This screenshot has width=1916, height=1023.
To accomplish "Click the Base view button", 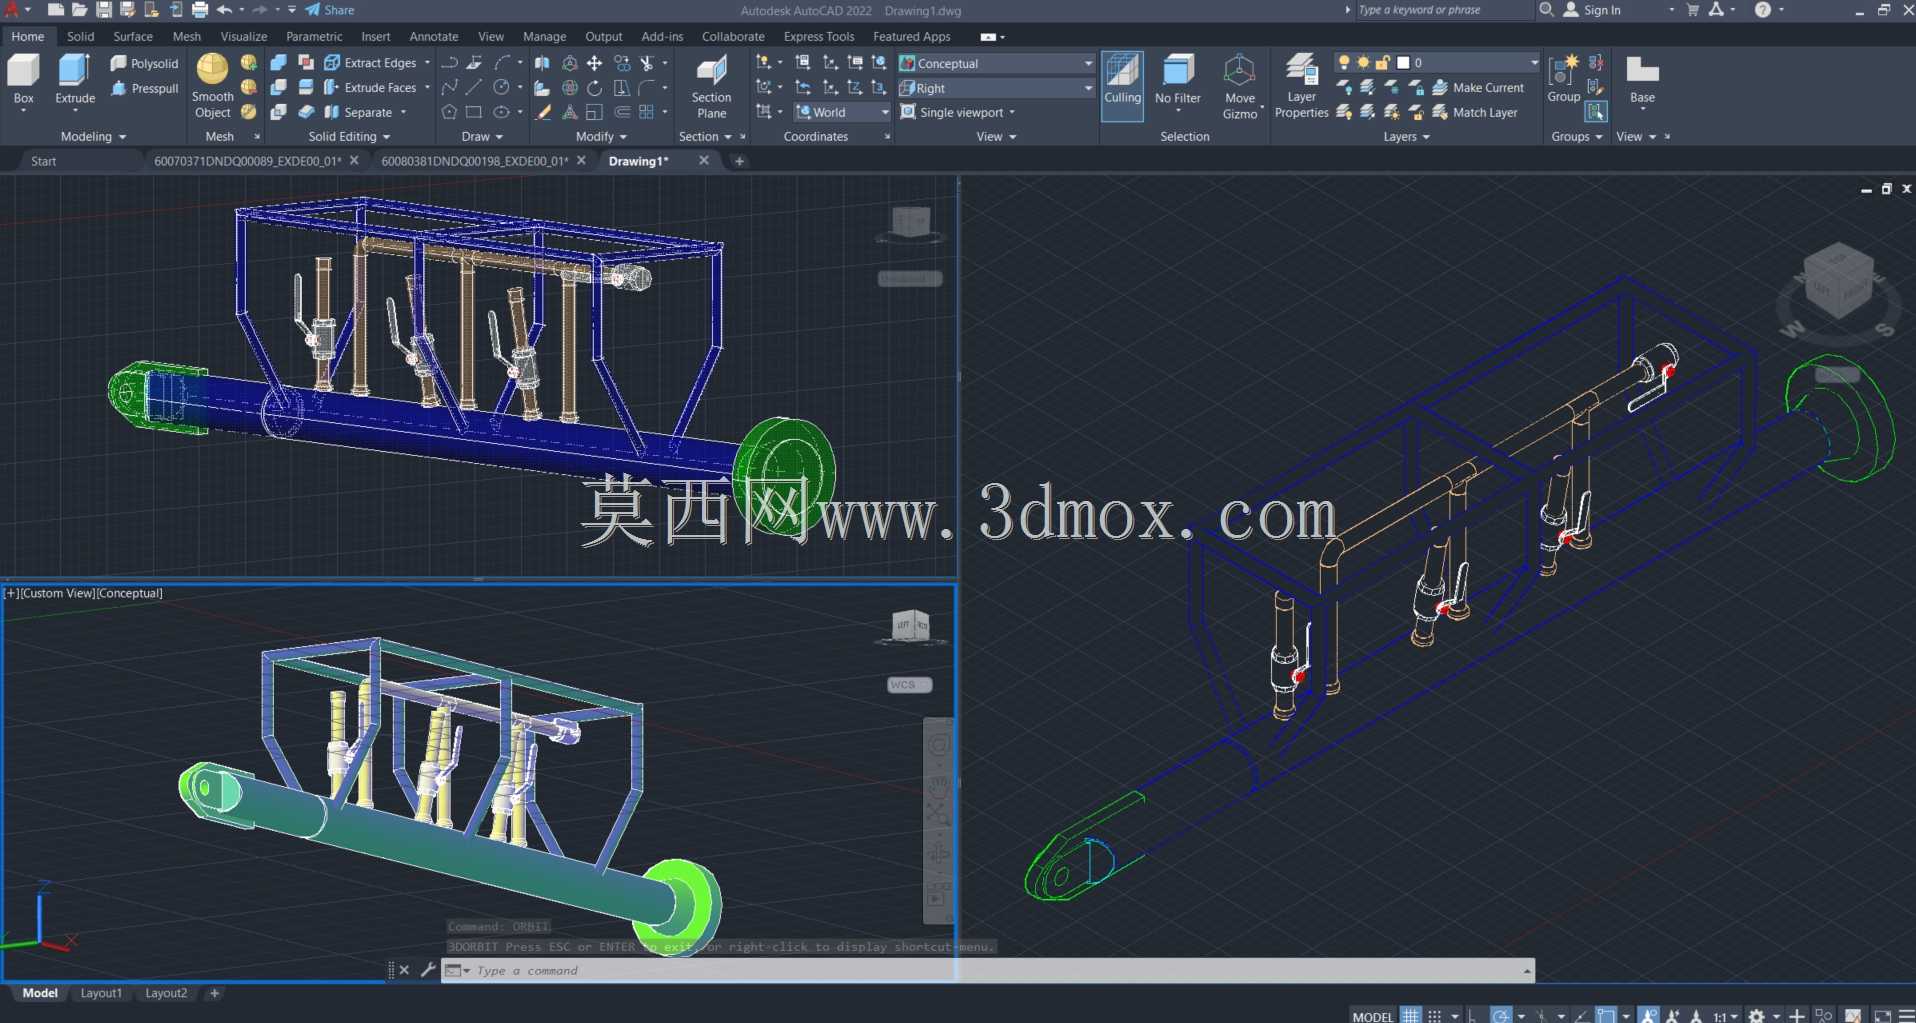I will 1642,82.
